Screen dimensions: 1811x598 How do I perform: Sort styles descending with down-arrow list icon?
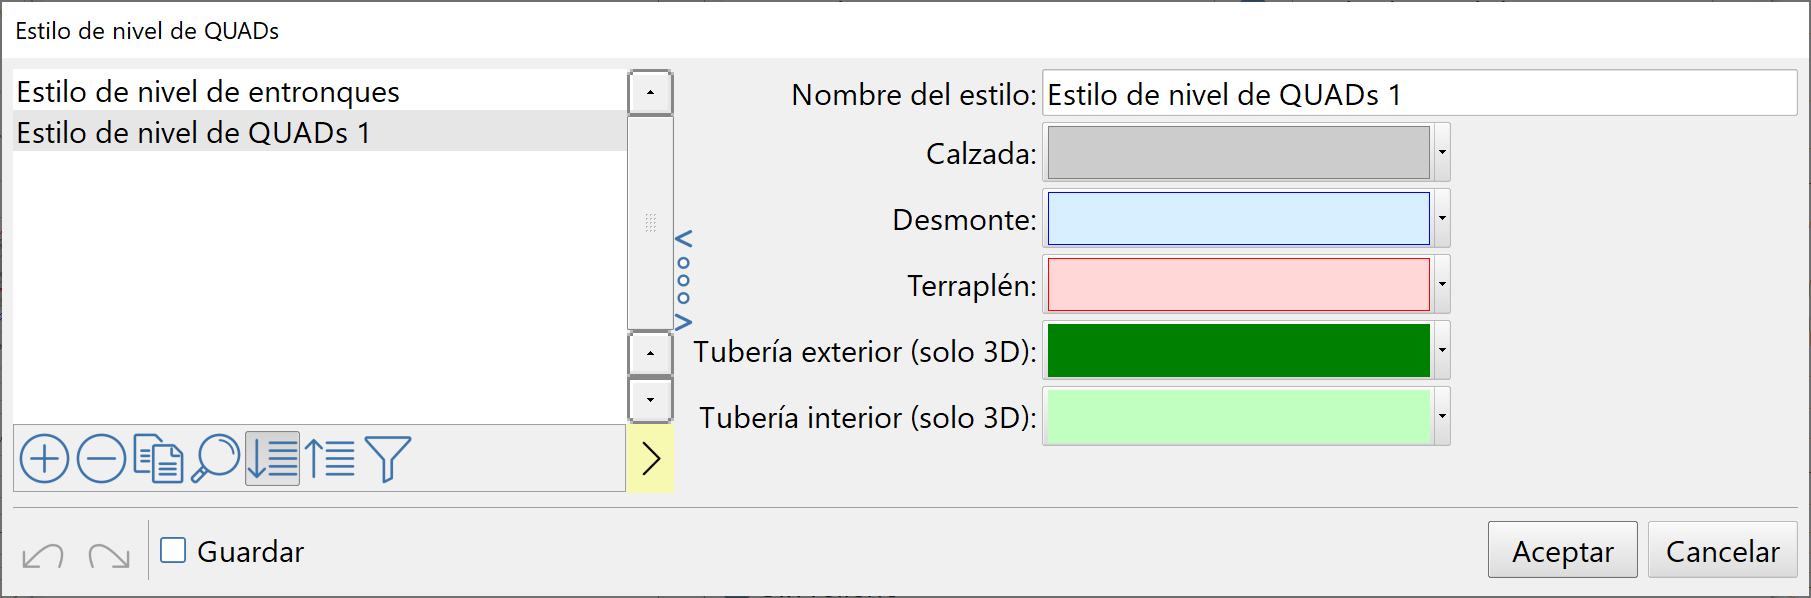coord(273,458)
